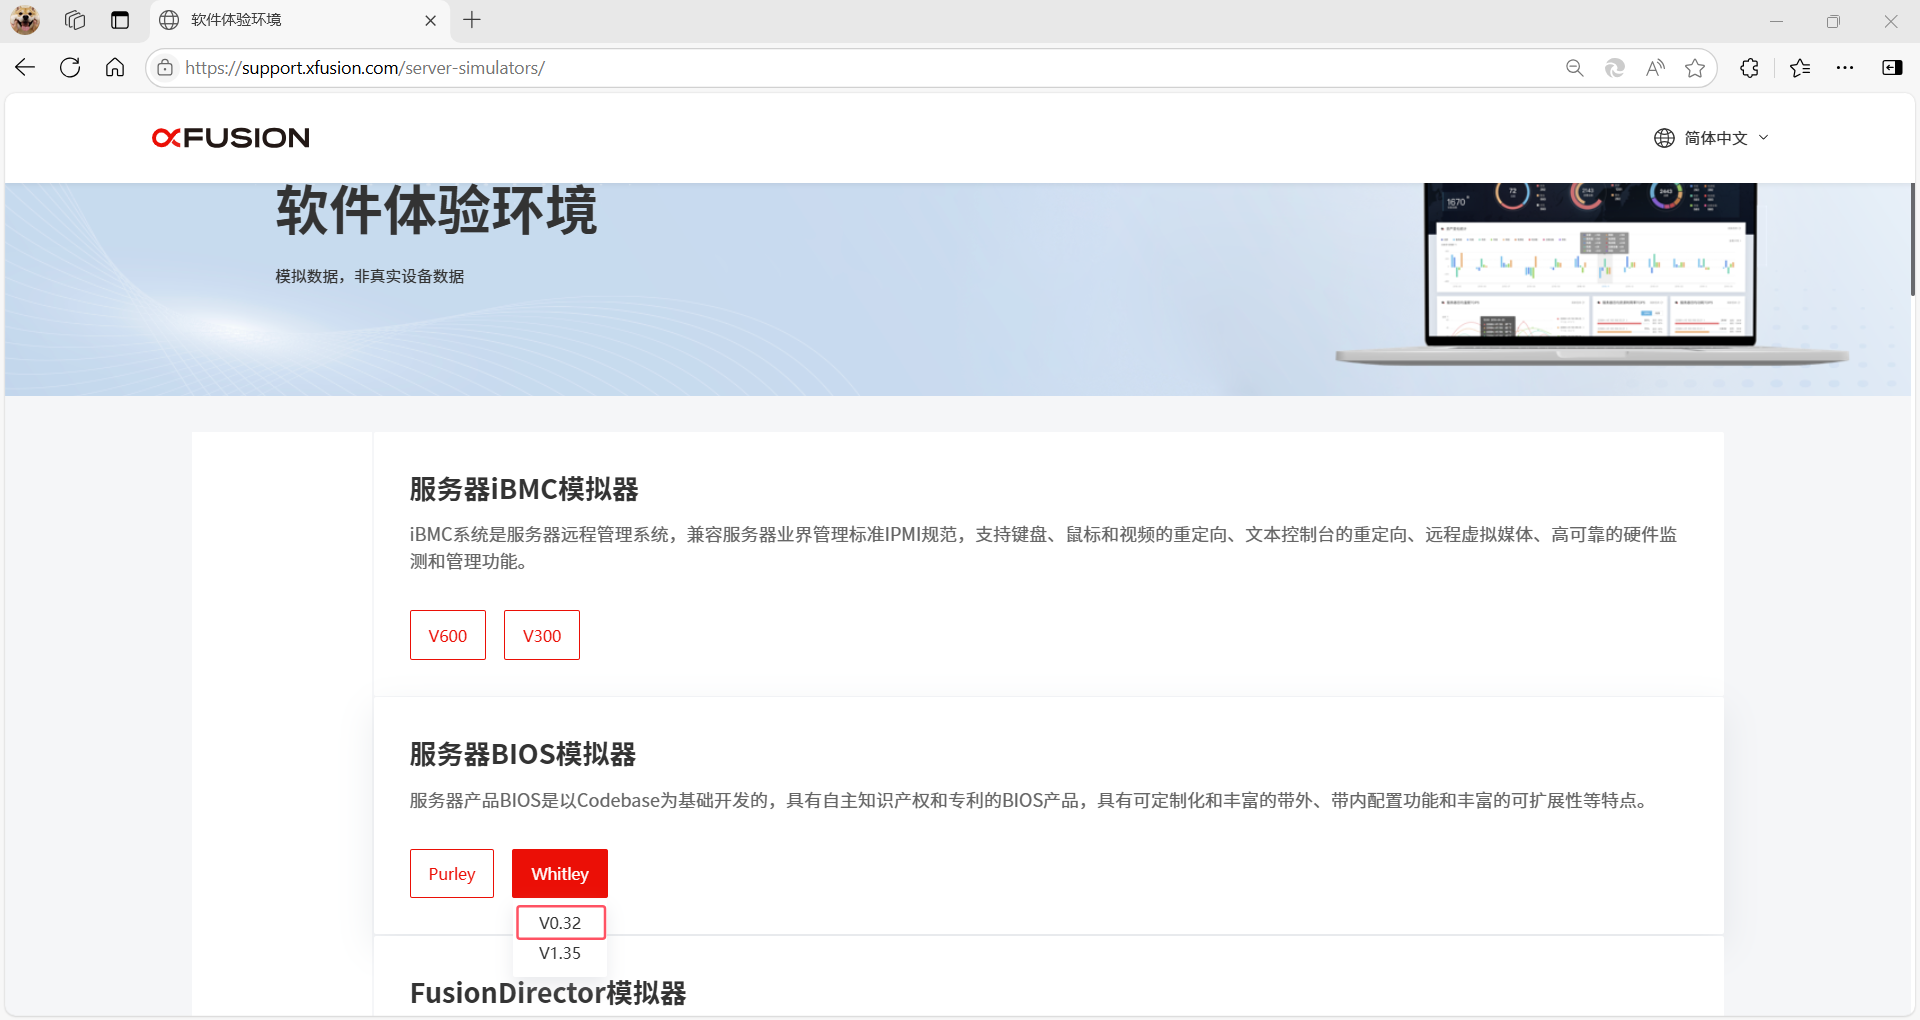
Task: Click the zoom out magnifier icon in the address bar
Action: coord(1574,68)
